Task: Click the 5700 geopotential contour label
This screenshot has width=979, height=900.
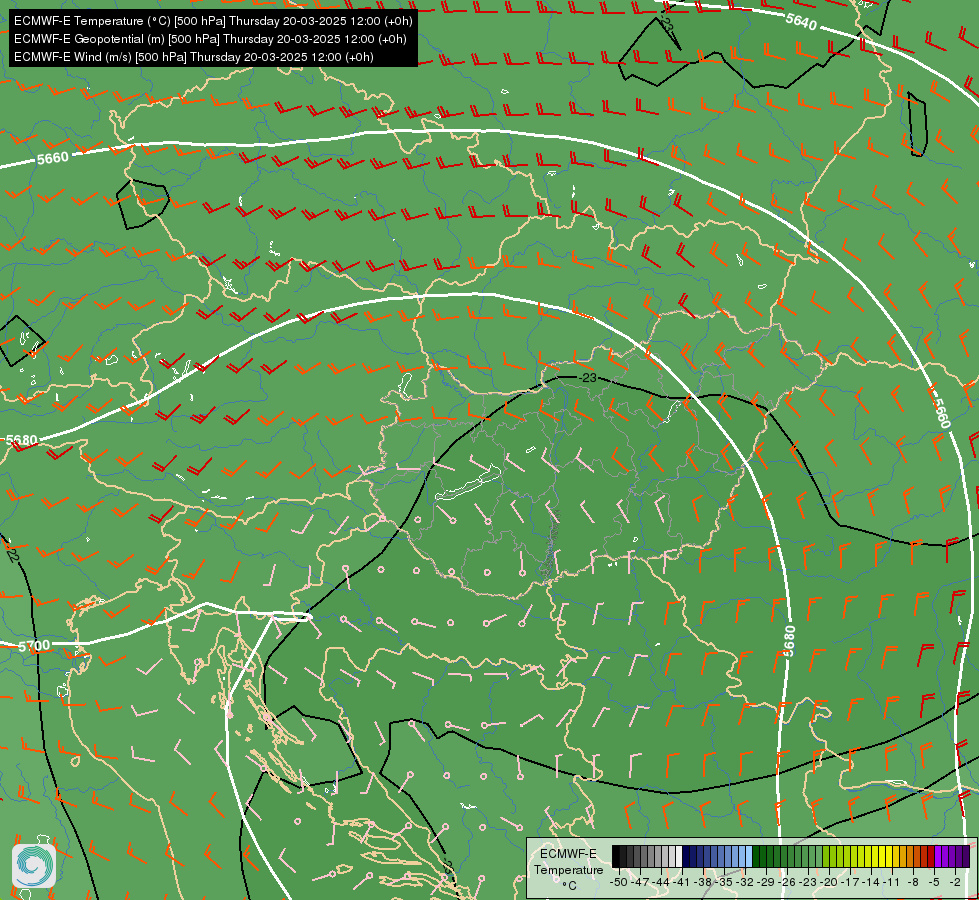Action: (x=34, y=646)
